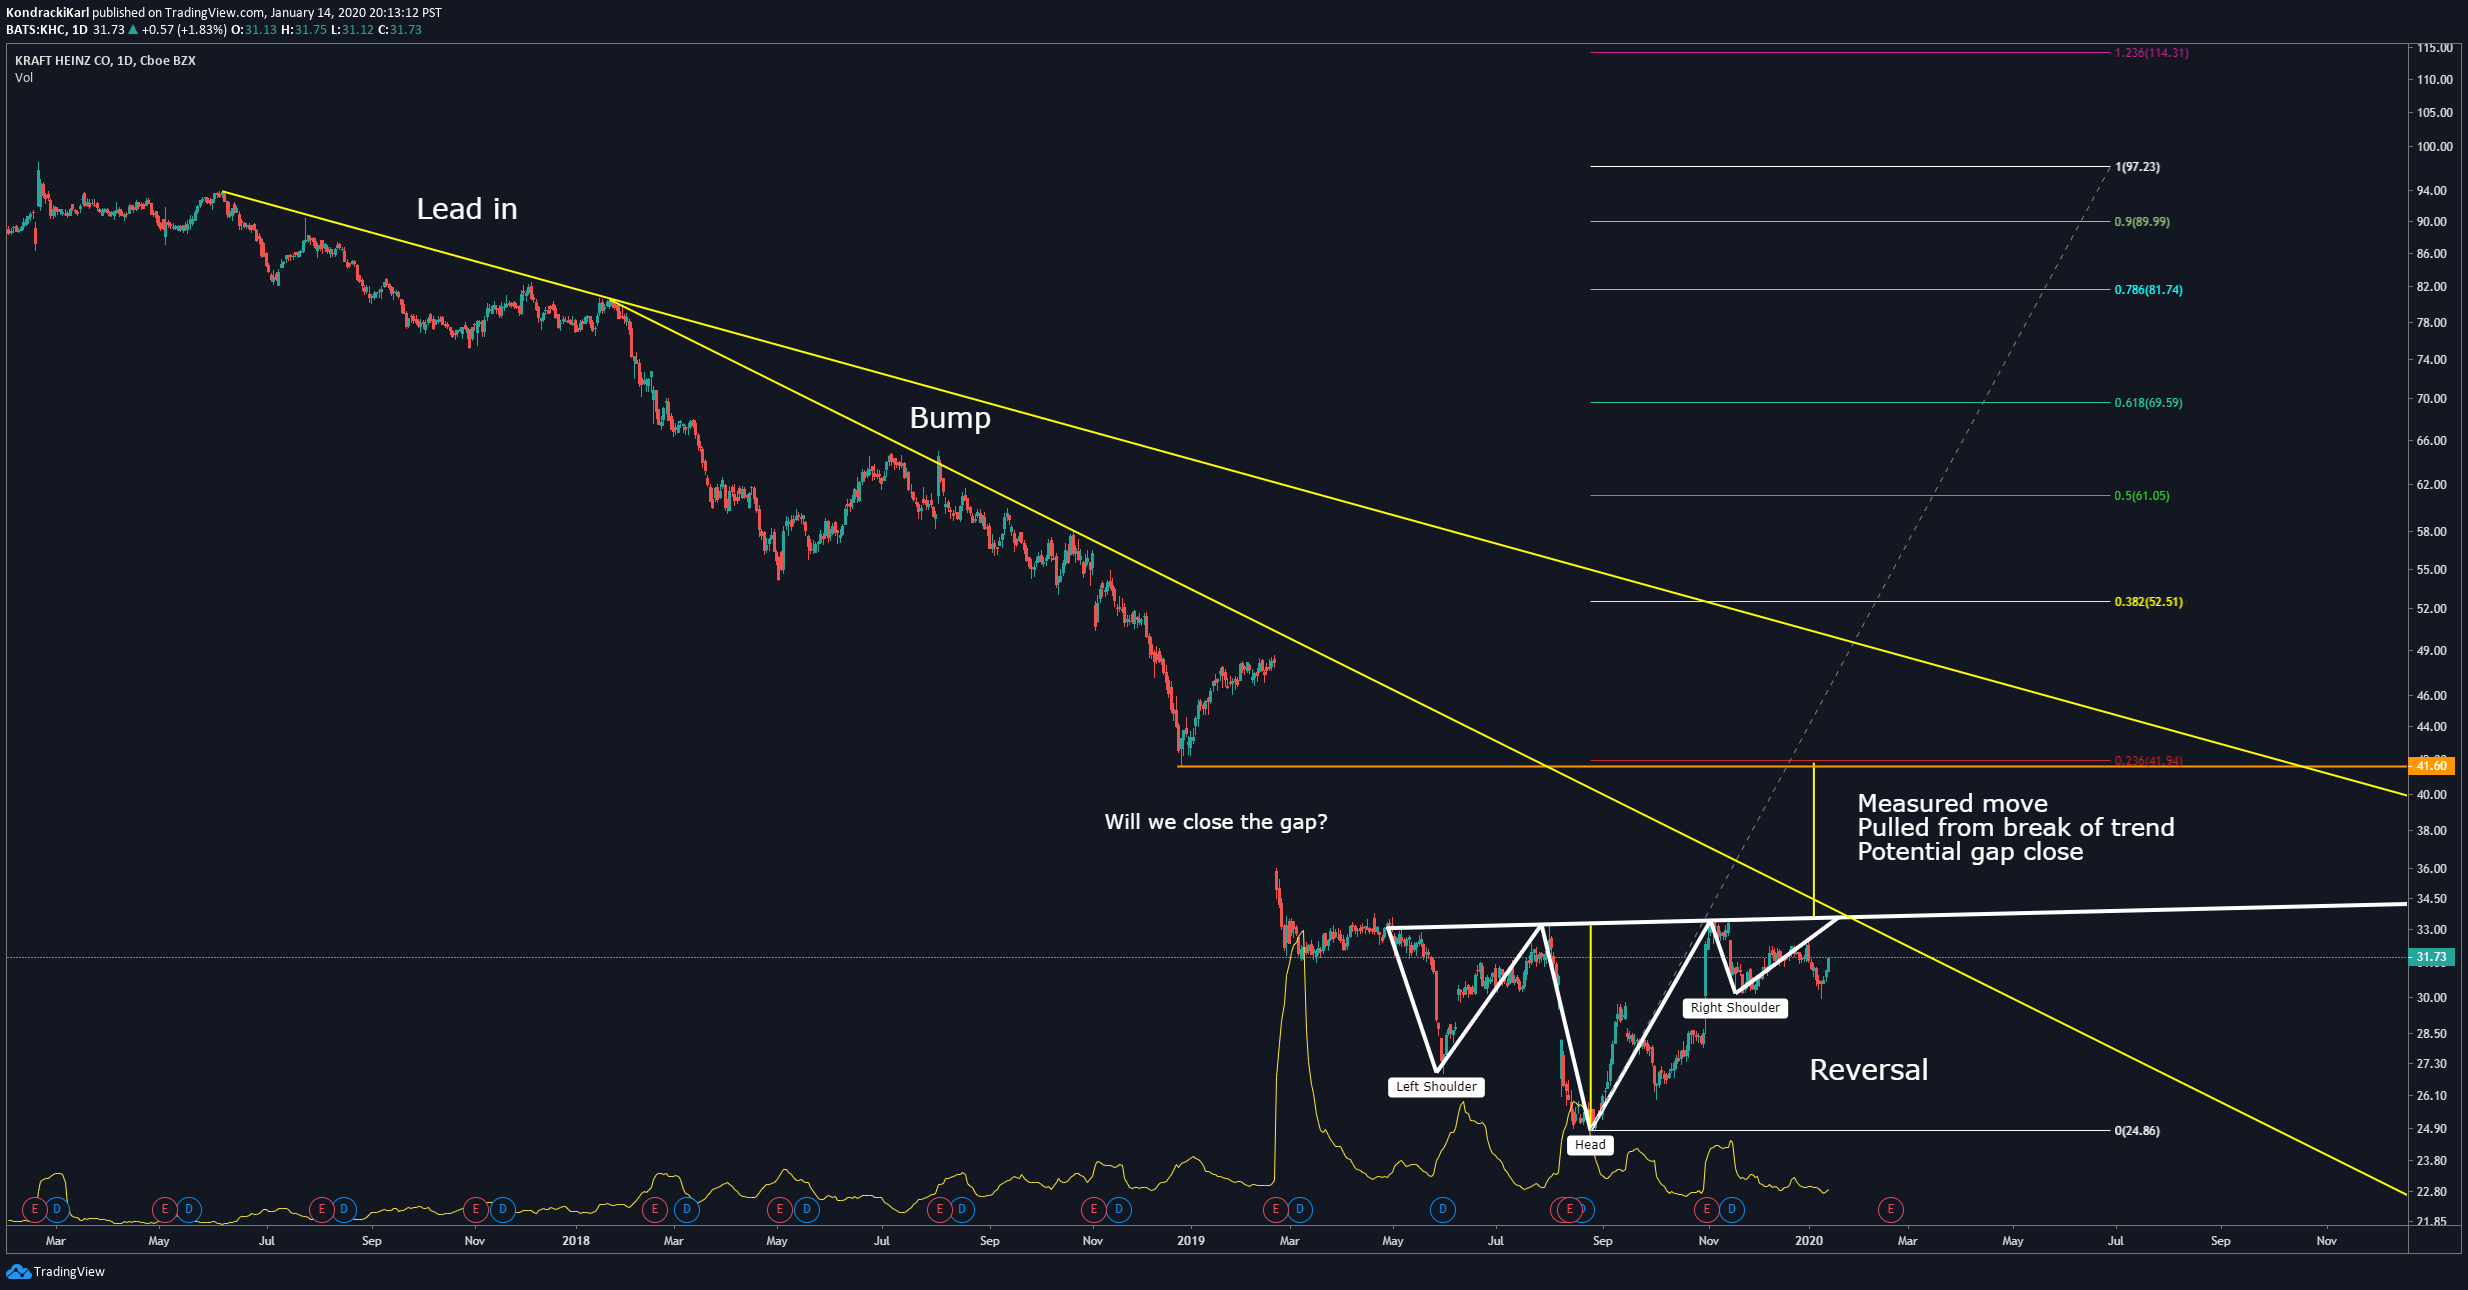
Task: Click the earnings E marker before Mar 2017
Action: [35, 1209]
